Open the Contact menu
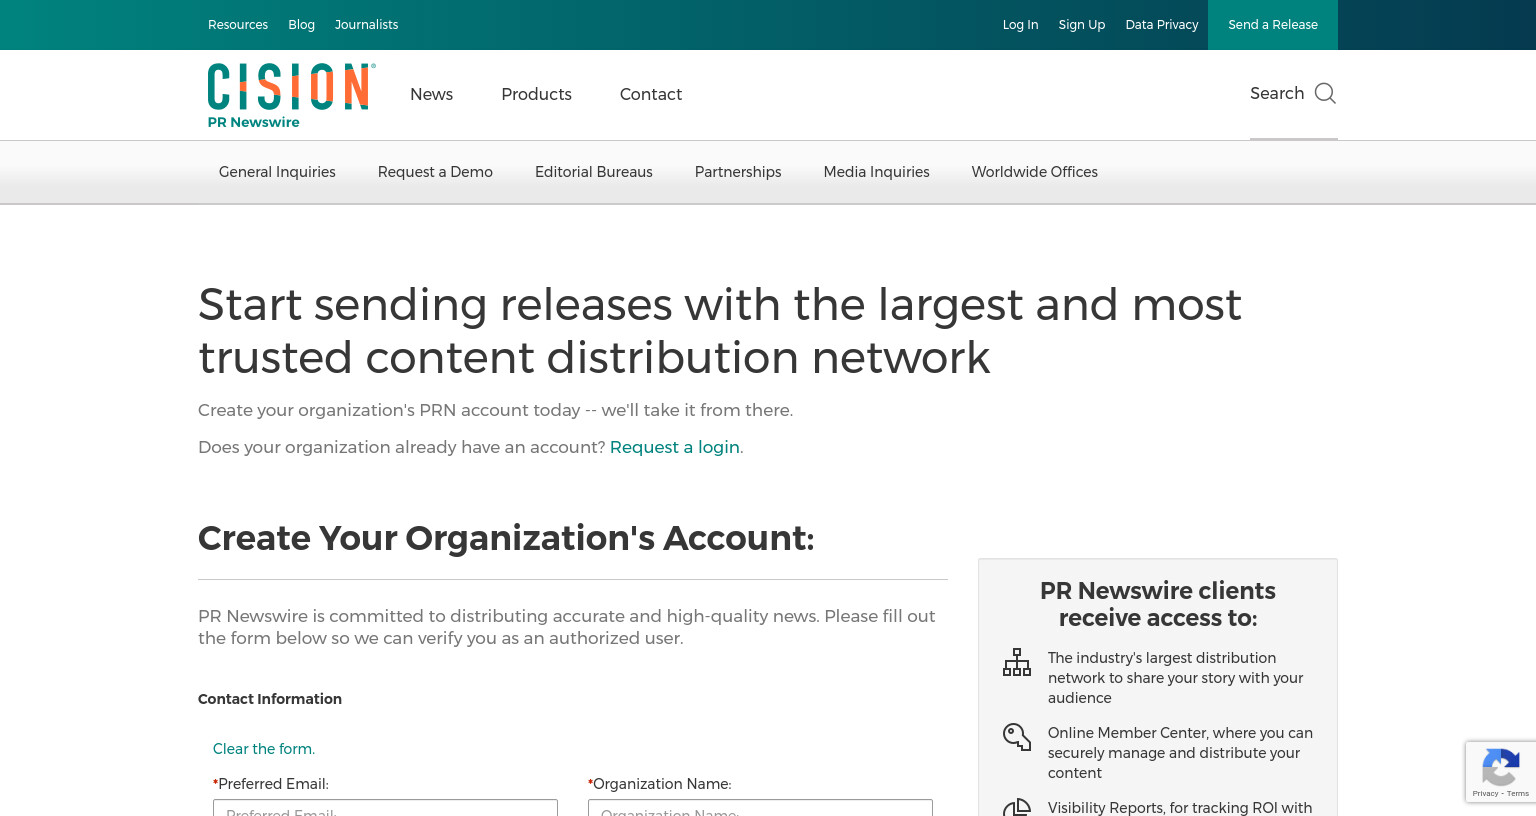The height and width of the screenshot is (816, 1536). (x=651, y=94)
